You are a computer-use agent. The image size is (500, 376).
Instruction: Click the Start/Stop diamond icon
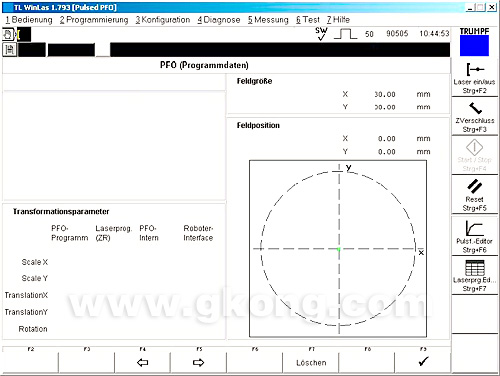[474, 147]
